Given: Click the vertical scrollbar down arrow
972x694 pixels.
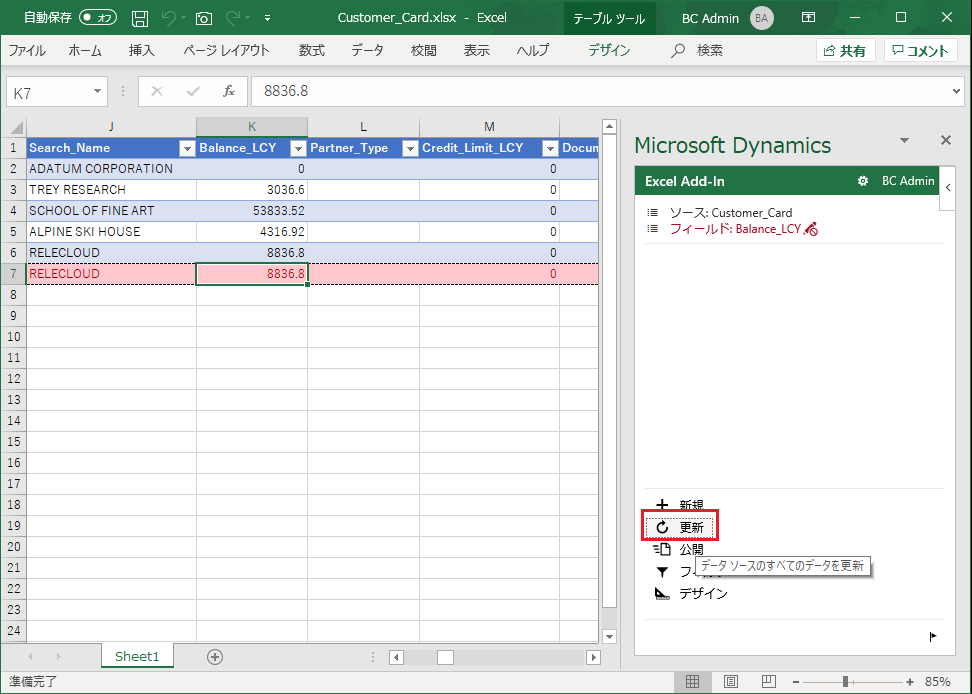Looking at the screenshot, I should click(609, 636).
